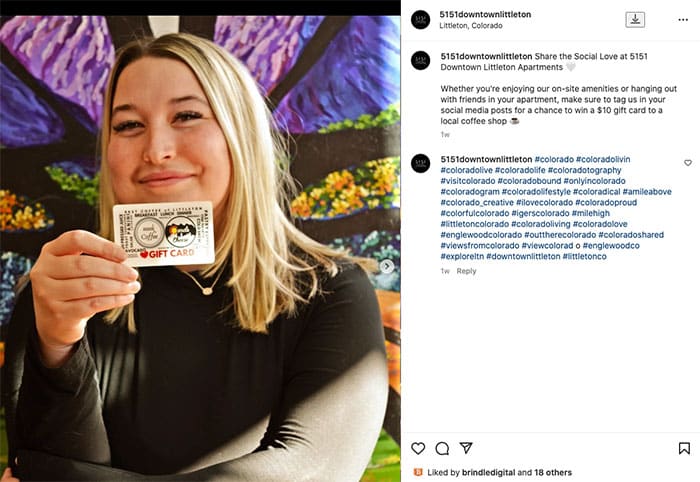Reply to the hashtag comment
The width and height of the screenshot is (700, 482).
[466, 271]
